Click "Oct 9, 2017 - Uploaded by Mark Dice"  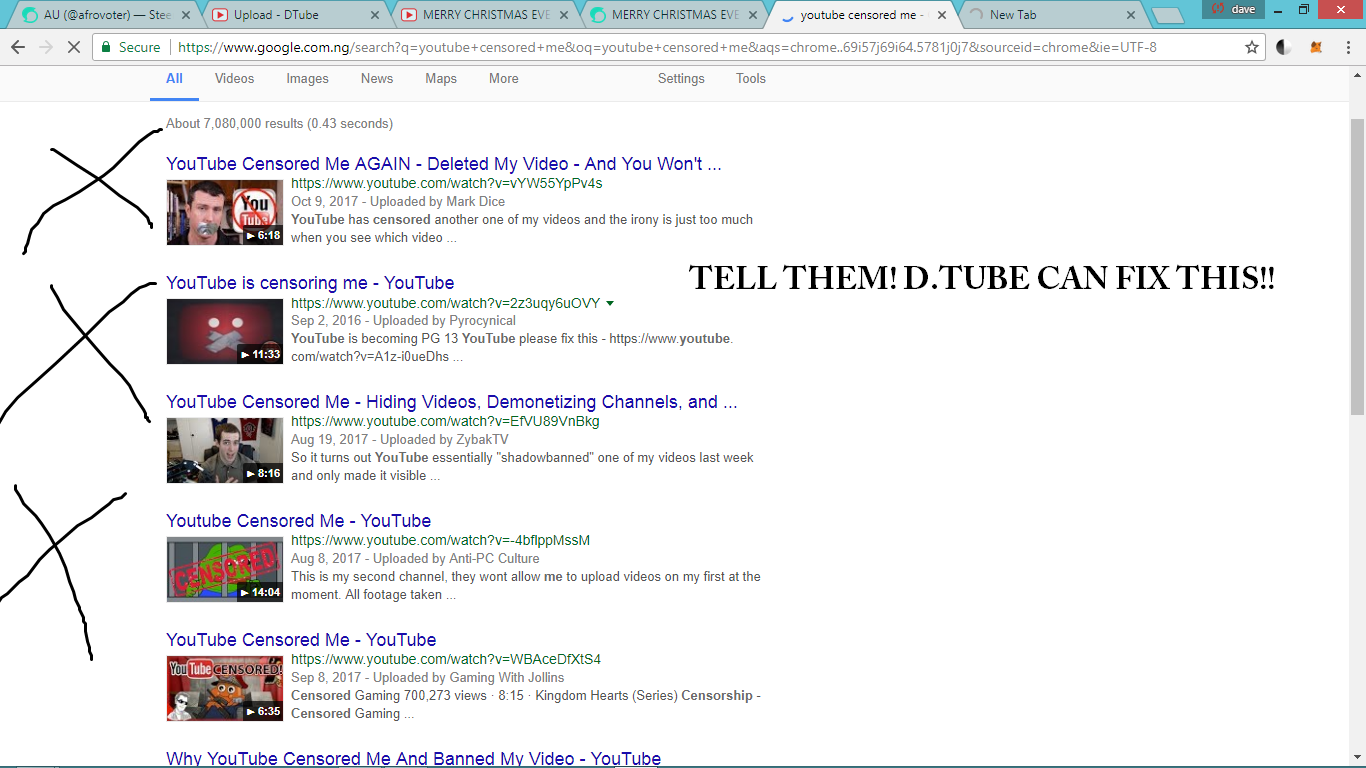coord(398,202)
